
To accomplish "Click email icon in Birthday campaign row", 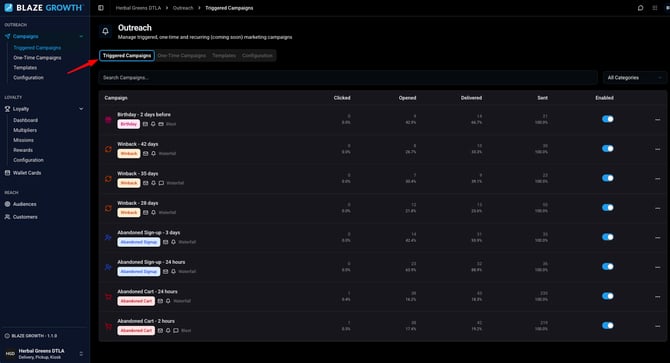I will [x=145, y=124].
